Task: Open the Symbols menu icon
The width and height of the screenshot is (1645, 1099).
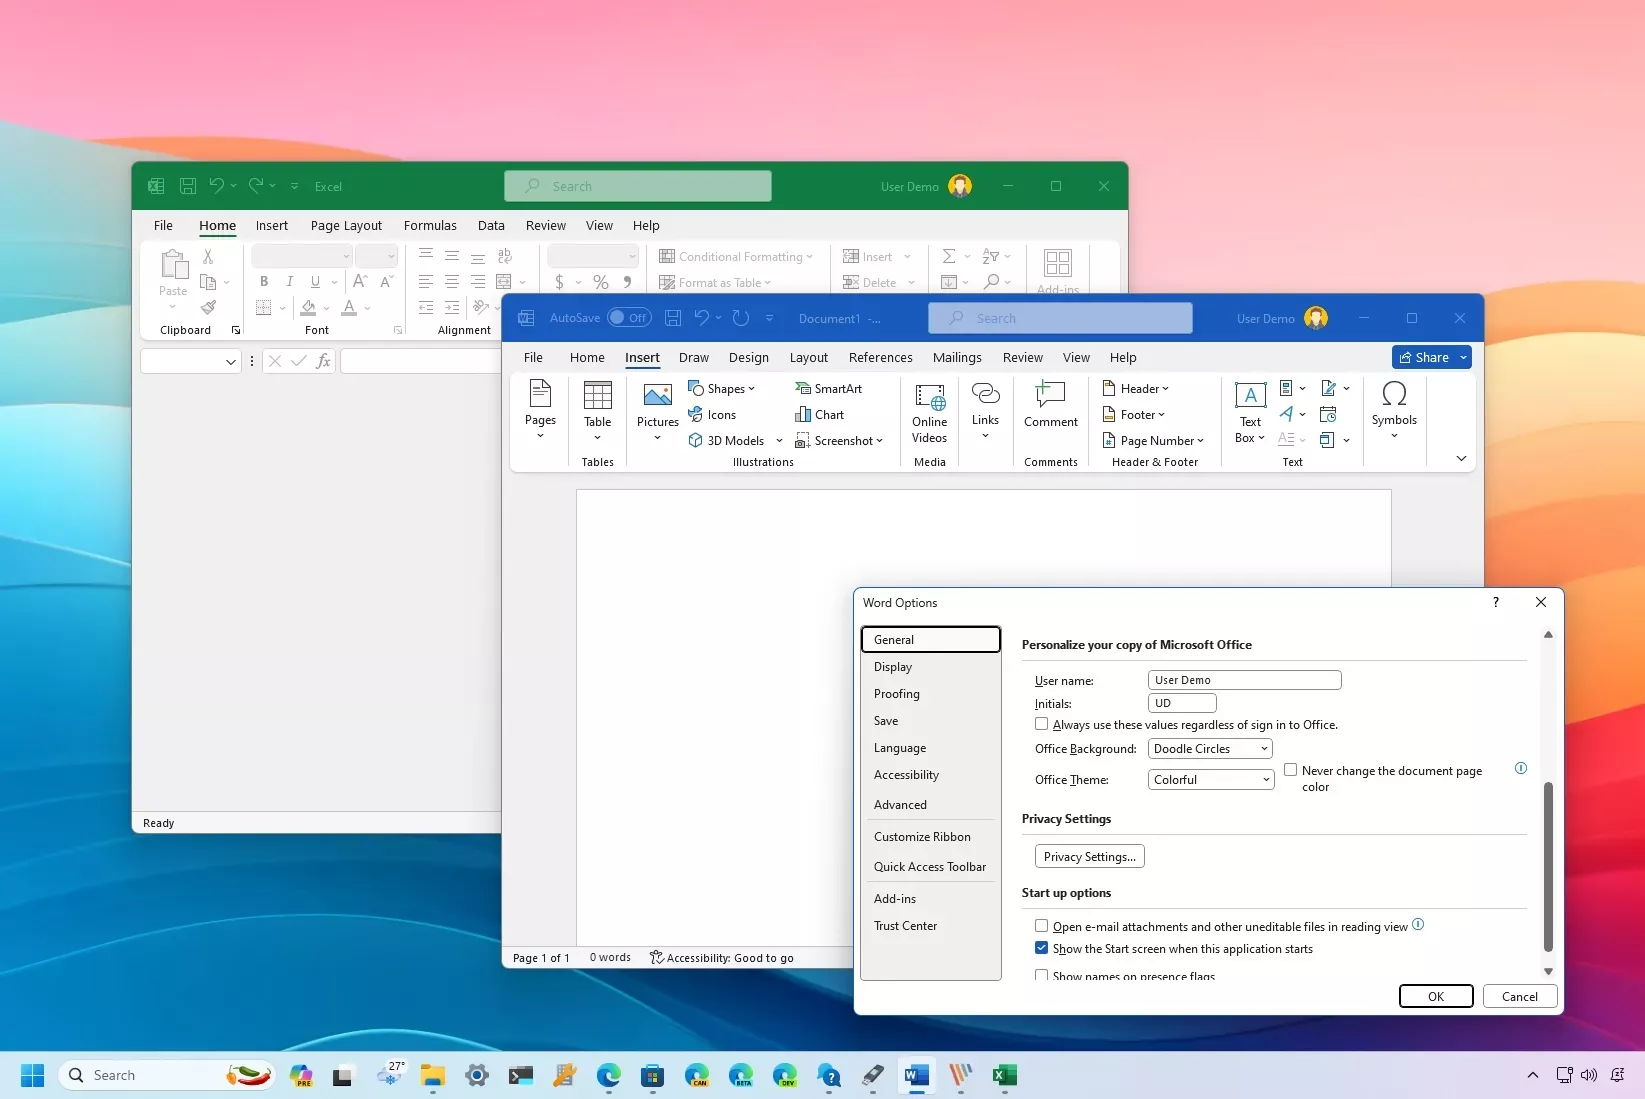Action: pyautogui.click(x=1393, y=394)
